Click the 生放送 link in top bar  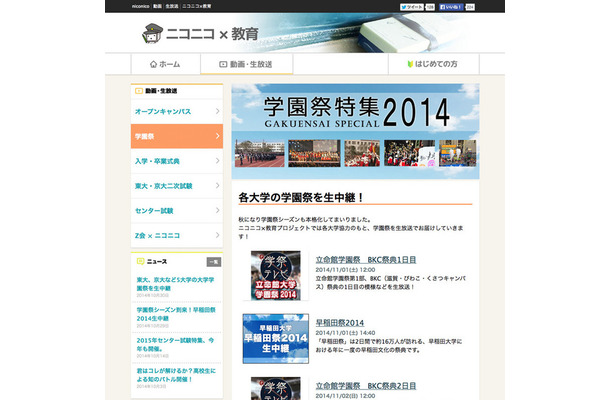click(x=172, y=6)
